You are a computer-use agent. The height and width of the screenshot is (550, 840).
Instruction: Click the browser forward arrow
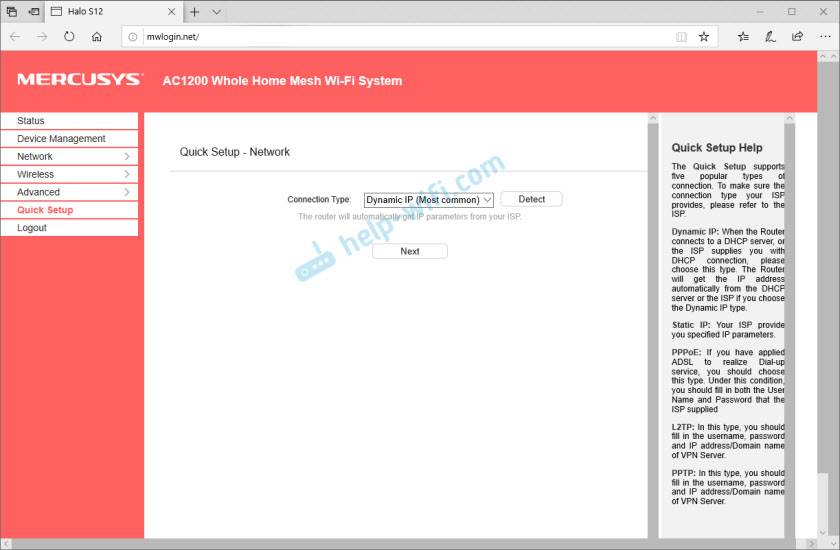pyautogui.click(x=42, y=36)
